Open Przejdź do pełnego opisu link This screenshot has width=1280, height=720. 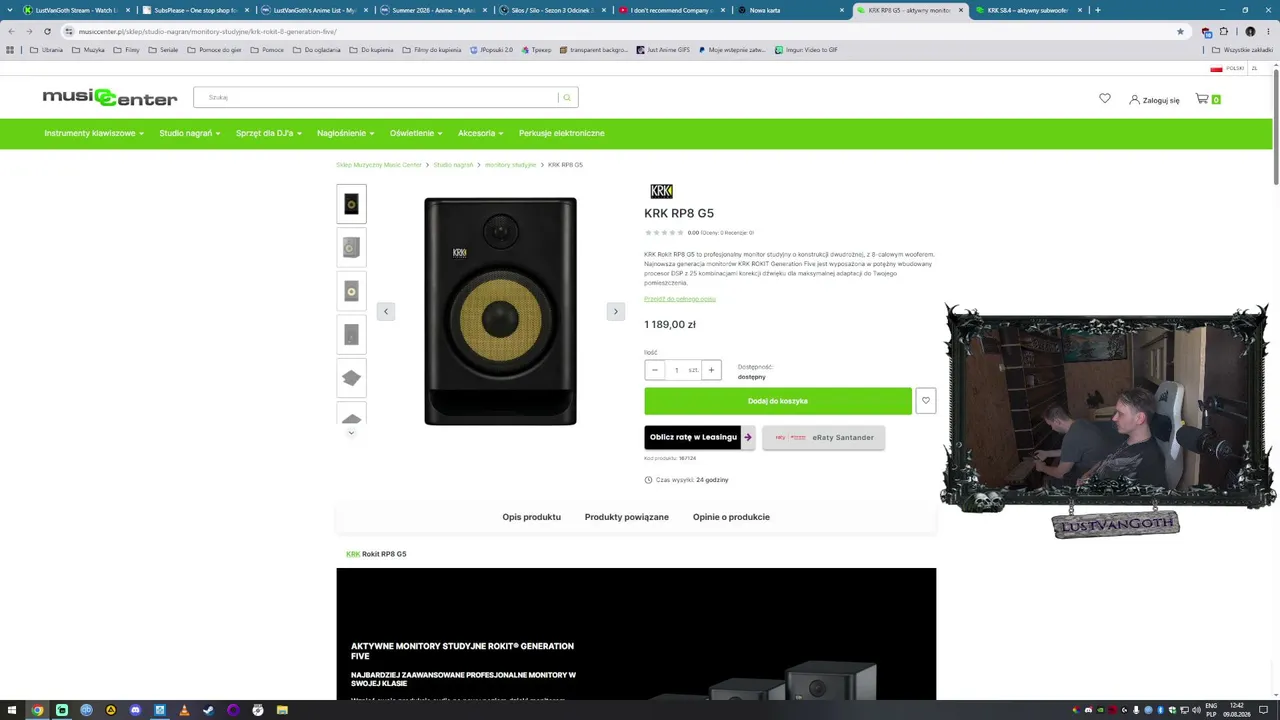tap(680, 299)
